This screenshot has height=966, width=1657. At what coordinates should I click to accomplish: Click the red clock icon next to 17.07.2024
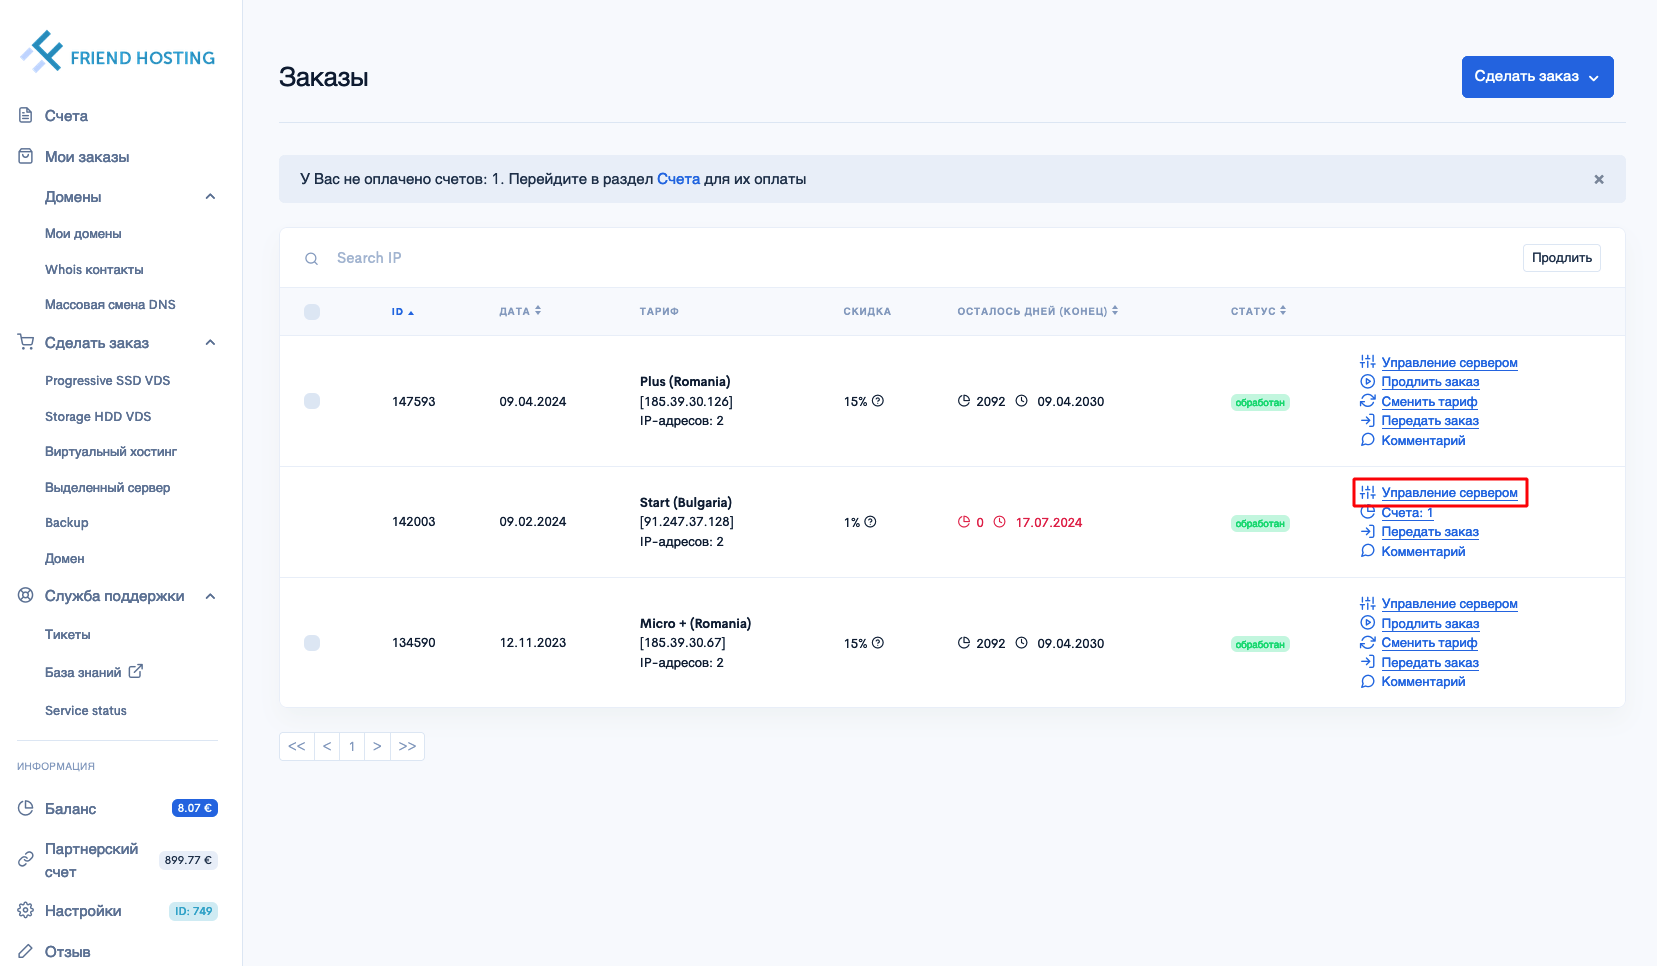pos(999,522)
